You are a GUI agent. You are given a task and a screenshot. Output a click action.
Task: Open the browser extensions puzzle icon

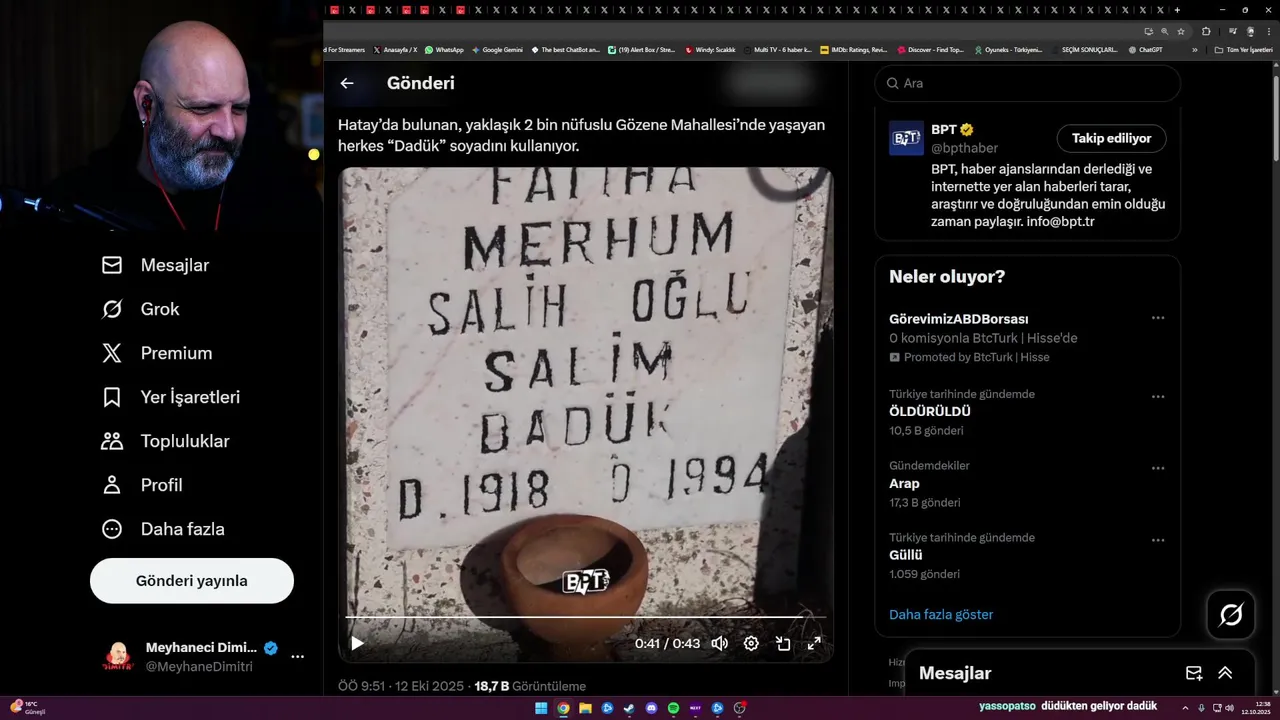point(1207,31)
